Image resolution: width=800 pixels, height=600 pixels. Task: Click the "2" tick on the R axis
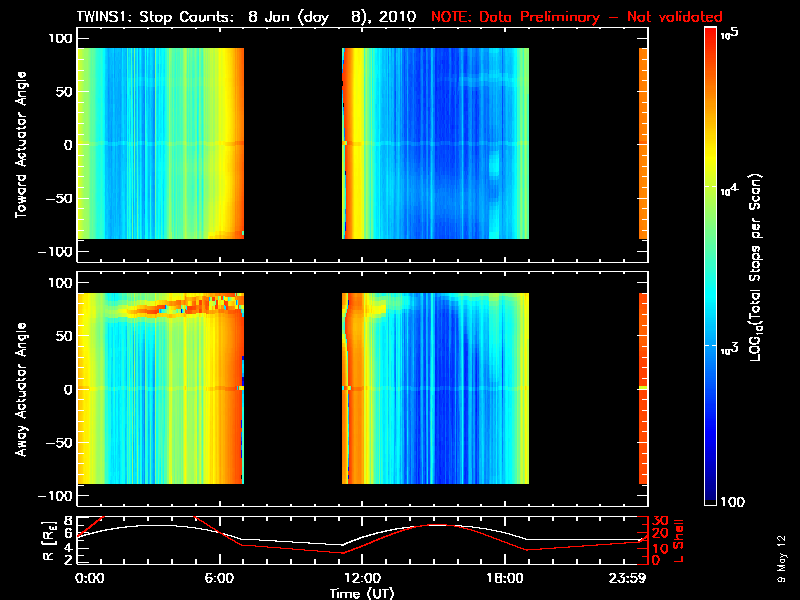[x=67, y=560]
